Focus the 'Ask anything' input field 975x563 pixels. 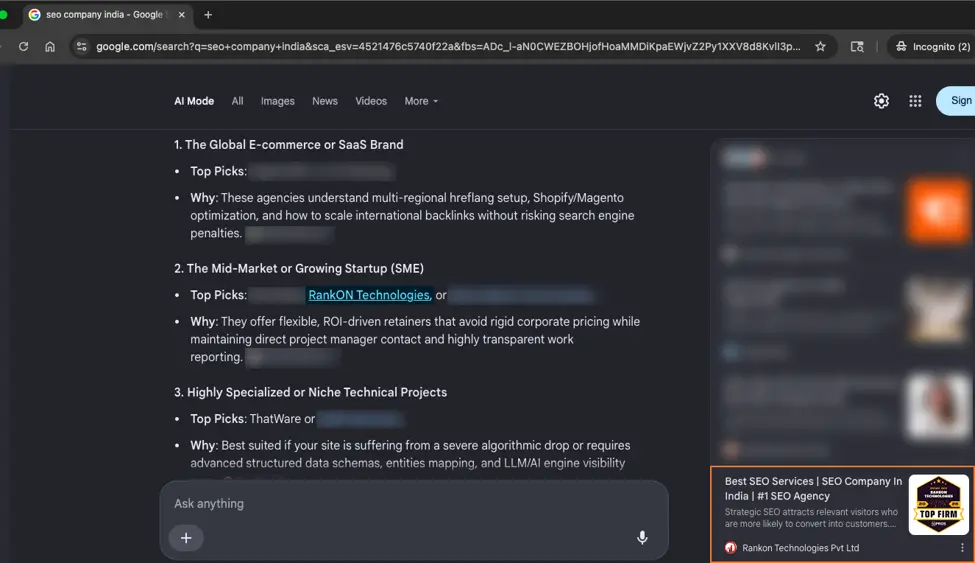point(414,503)
